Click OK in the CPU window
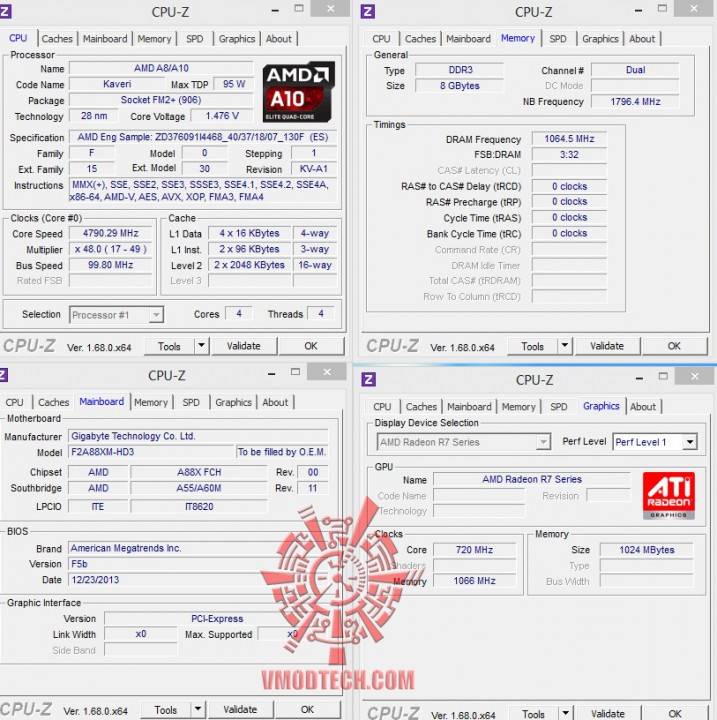 pos(311,346)
